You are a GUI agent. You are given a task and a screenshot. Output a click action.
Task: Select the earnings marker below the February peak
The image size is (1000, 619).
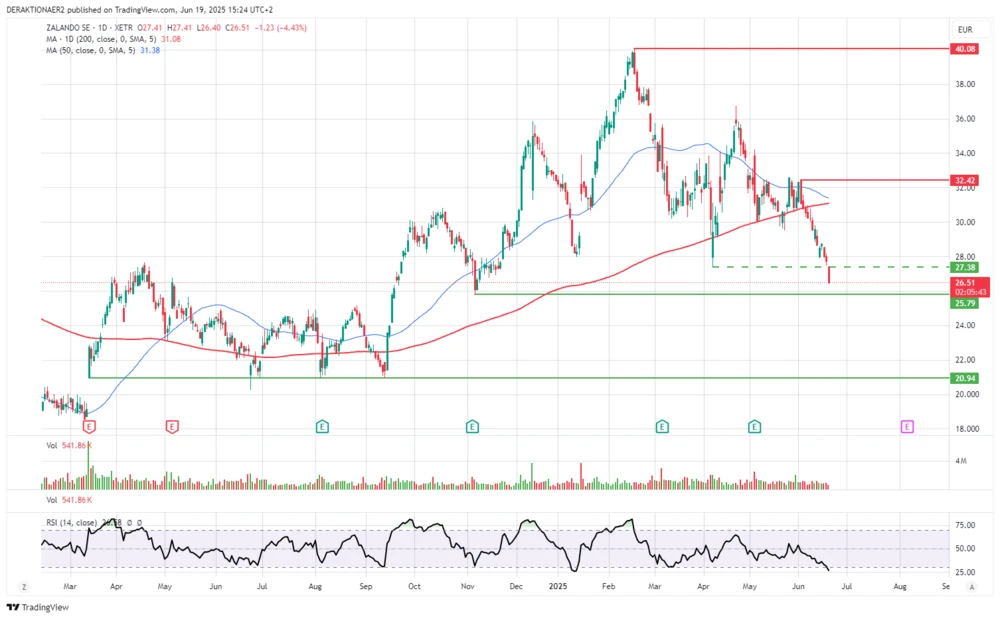pyautogui.click(x=660, y=426)
